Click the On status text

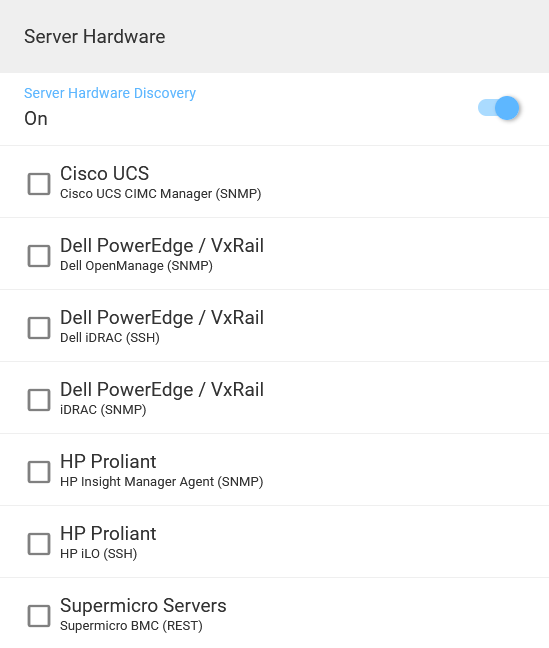point(36,119)
